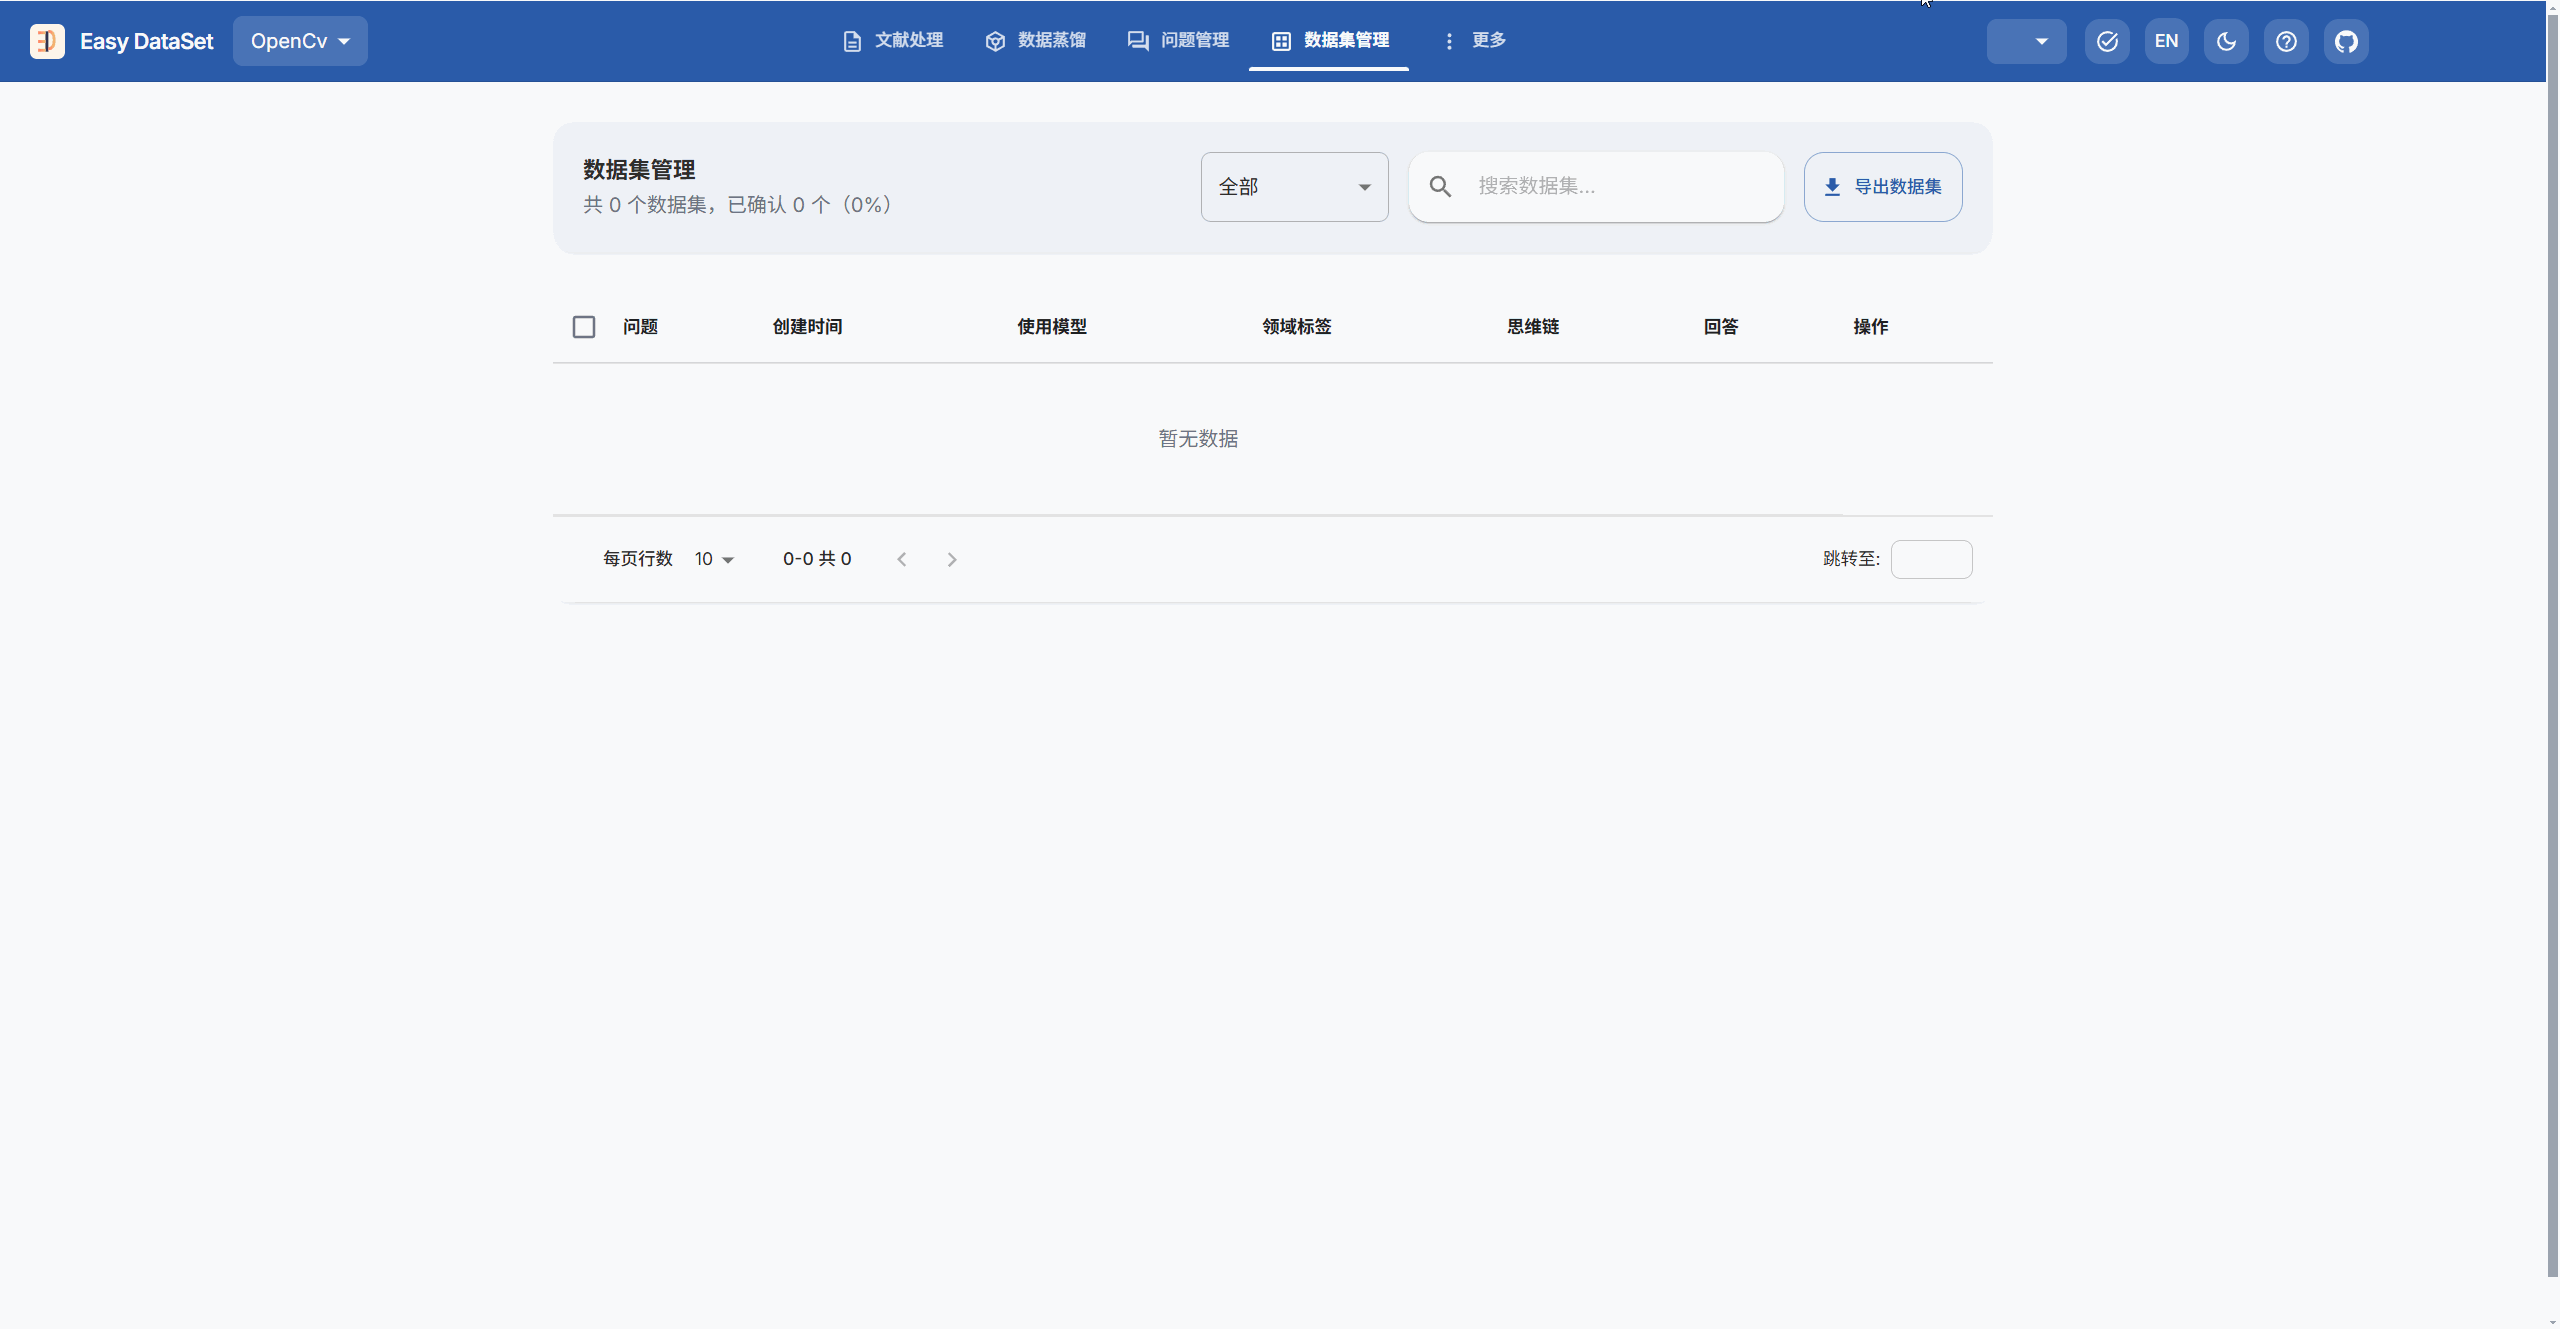The width and height of the screenshot is (2560, 1329).
Task: Expand the model selector dropdown in header
Action: coord(2026,41)
